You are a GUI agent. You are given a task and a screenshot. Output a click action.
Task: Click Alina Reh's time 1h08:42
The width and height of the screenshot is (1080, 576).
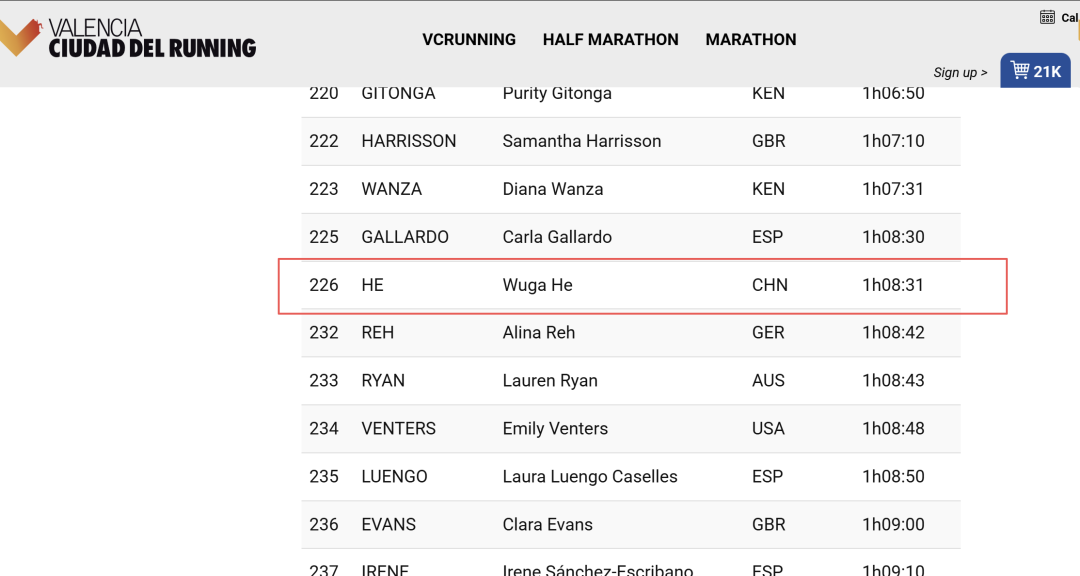893,333
